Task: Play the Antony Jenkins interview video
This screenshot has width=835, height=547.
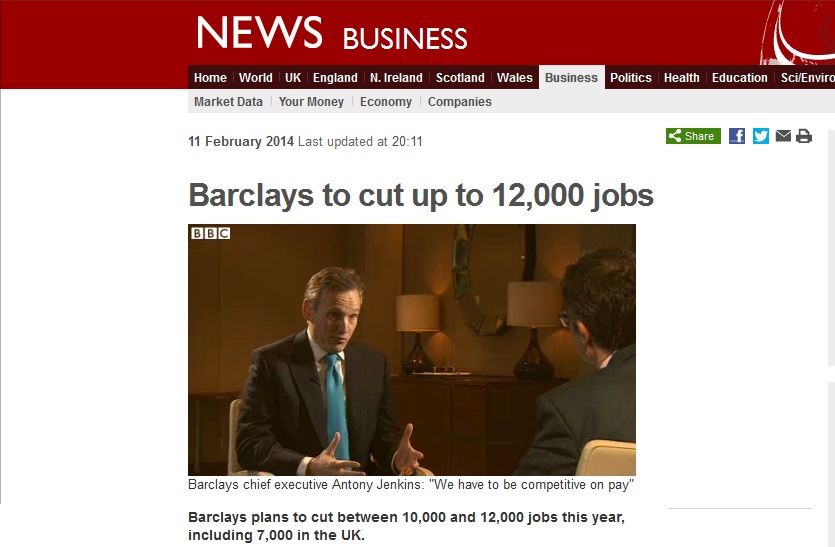Action: [412, 350]
